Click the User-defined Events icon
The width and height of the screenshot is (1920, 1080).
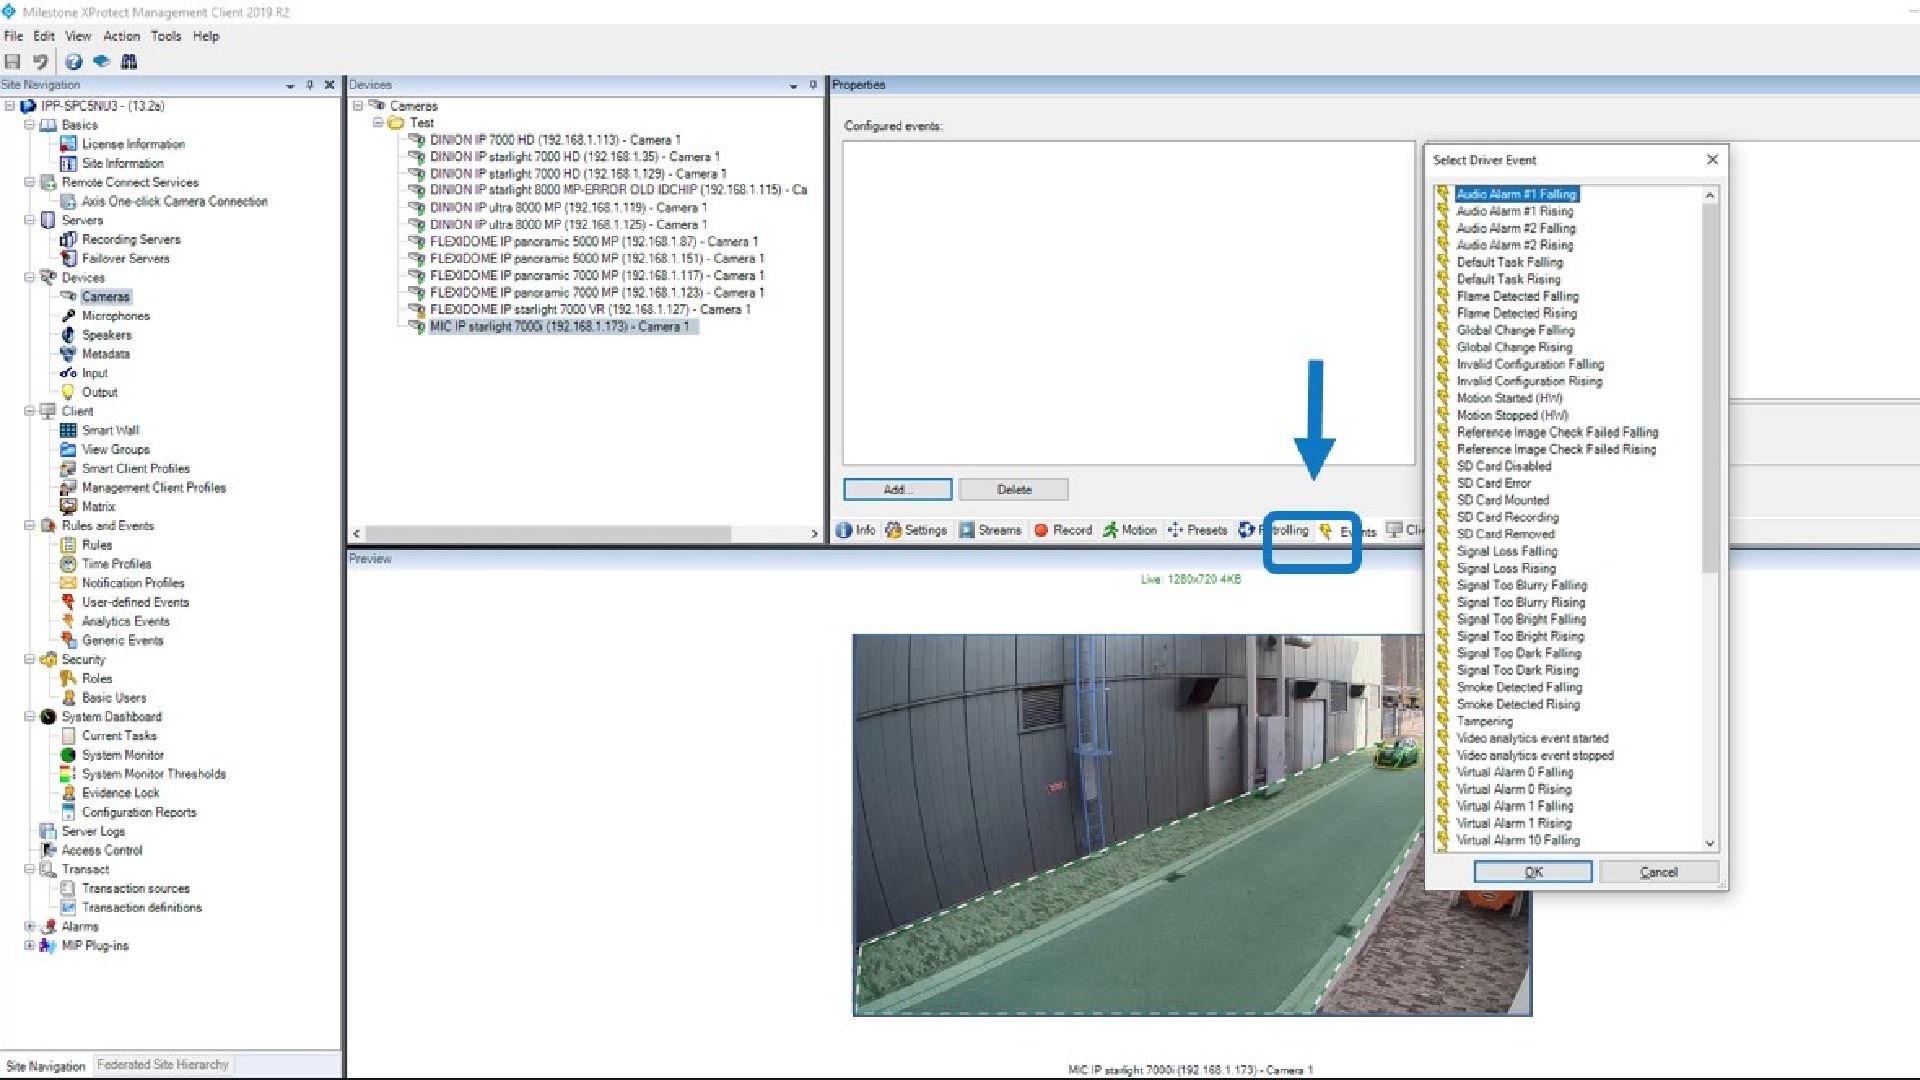click(68, 602)
